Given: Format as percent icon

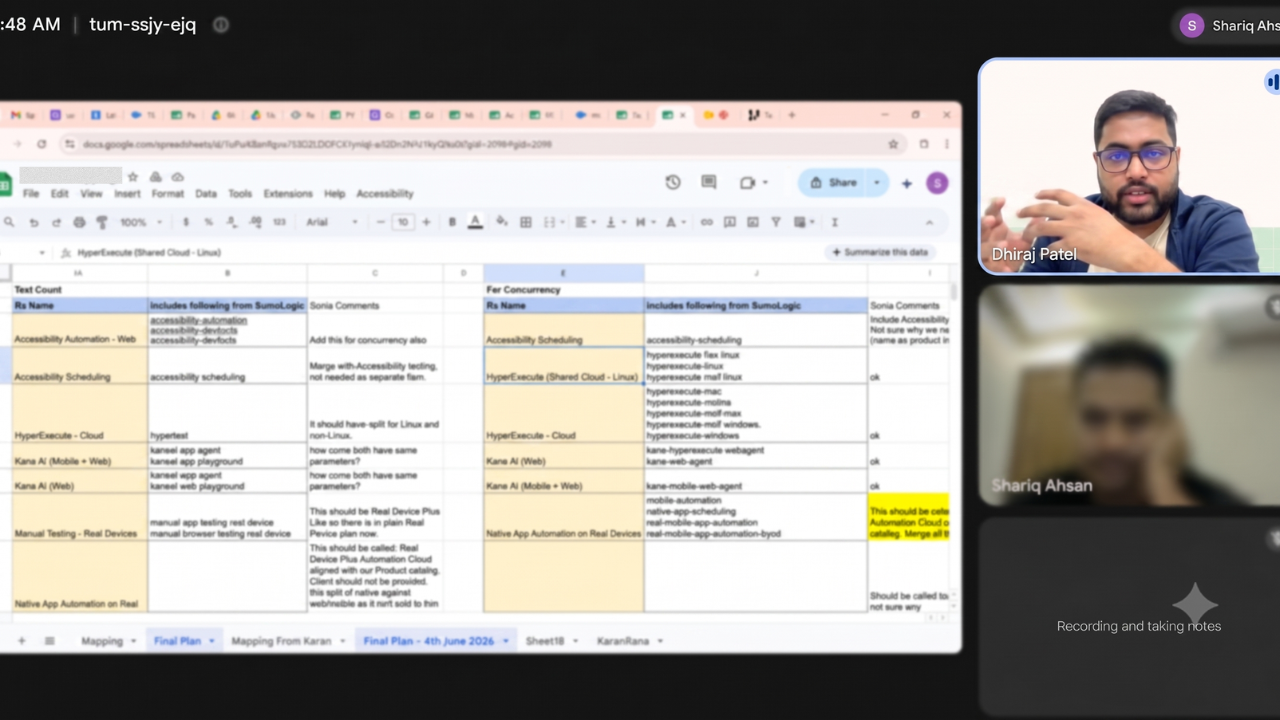Looking at the screenshot, I should [x=208, y=222].
